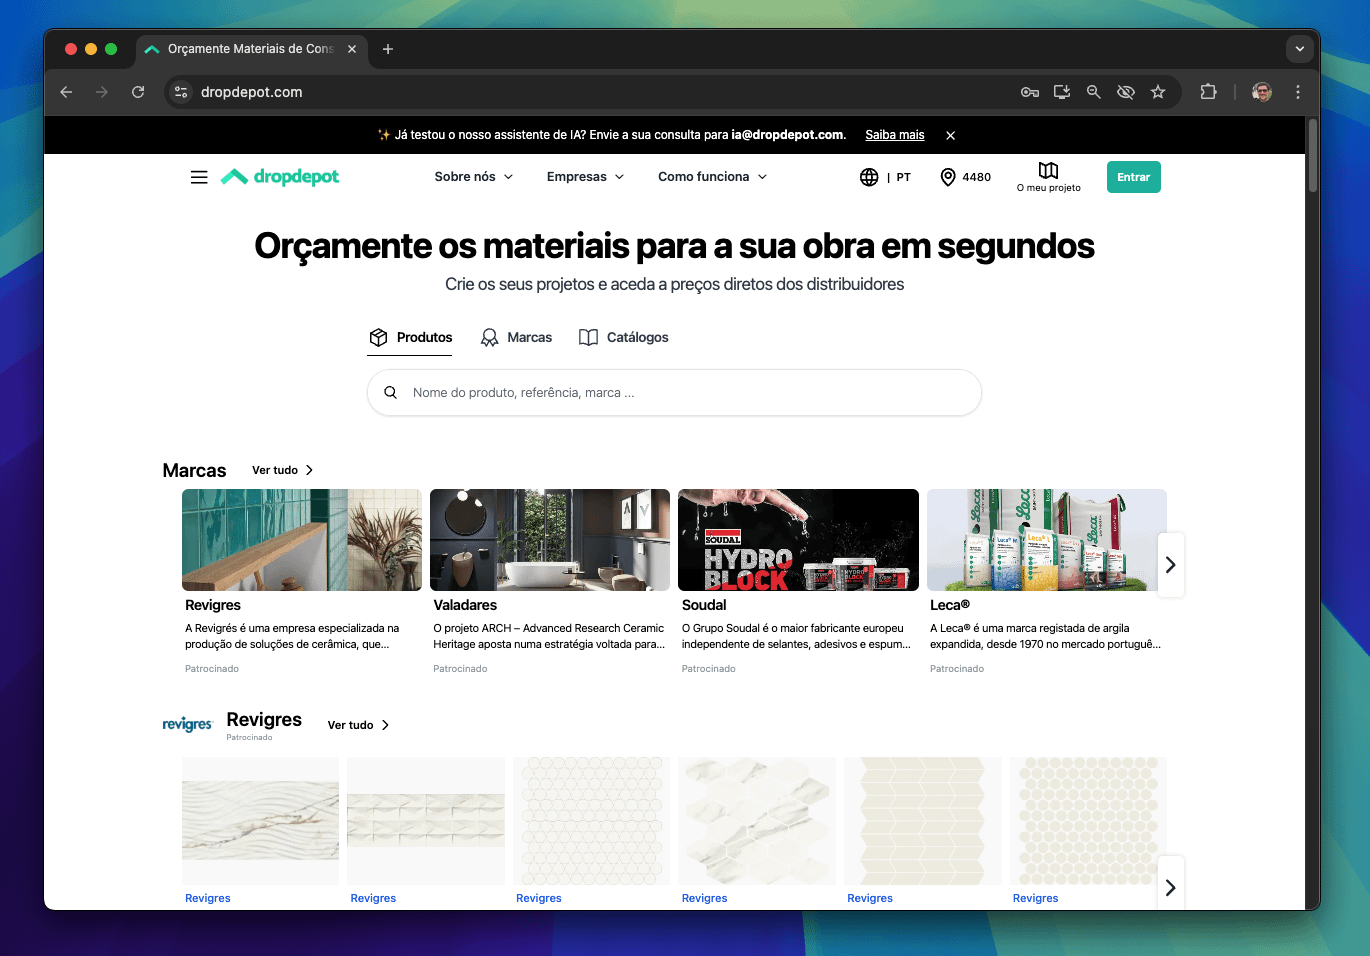Switch to the Marcas tab
Image resolution: width=1370 pixels, height=956 pixels.
click(x=516, y=338)
